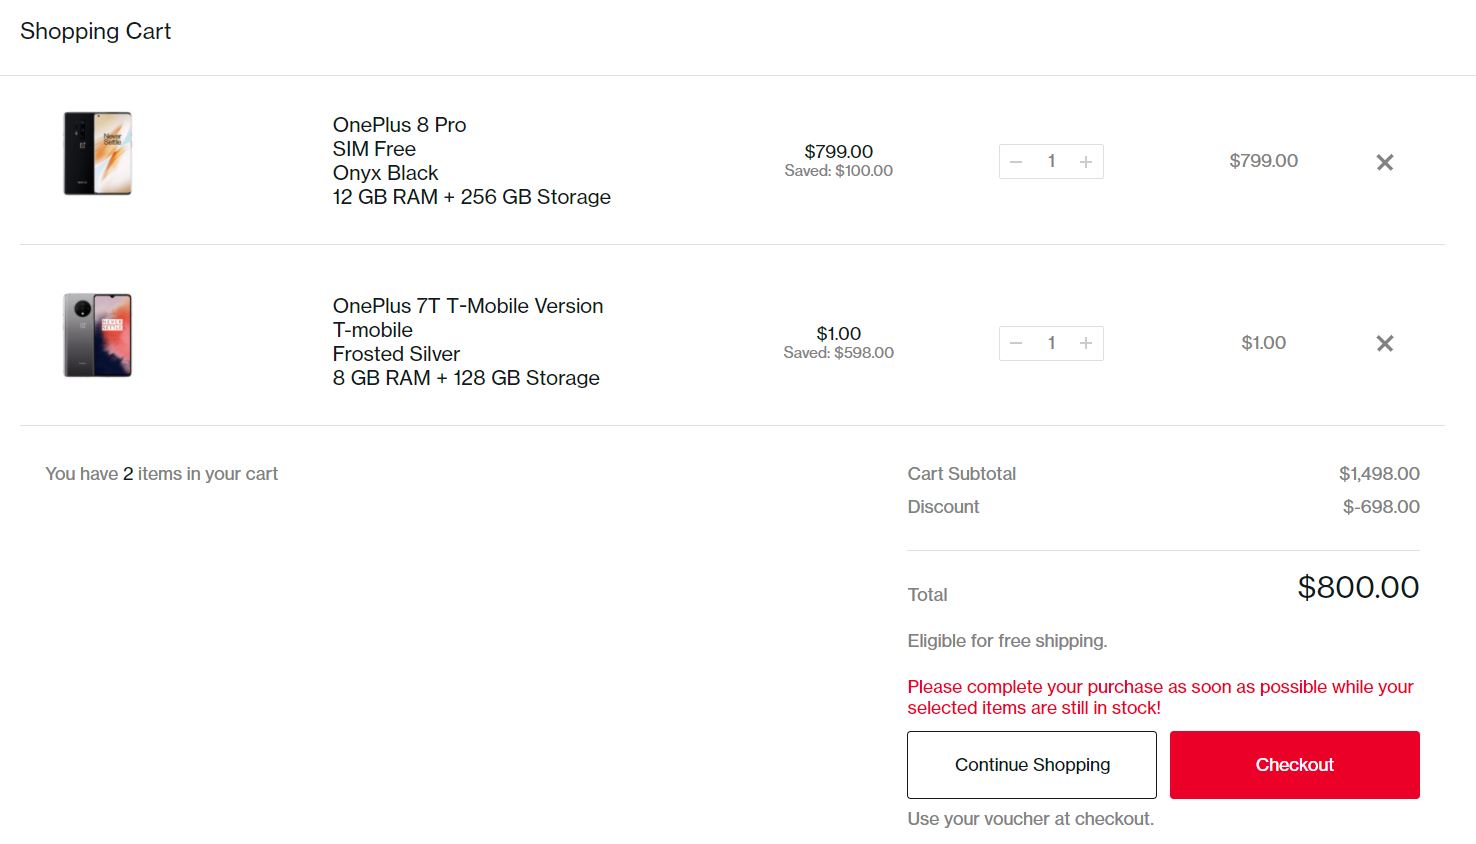Remove OnePlus 7T T-Mobile from cart
Screen dimensions: 1476x844
tap(1384, 344)
